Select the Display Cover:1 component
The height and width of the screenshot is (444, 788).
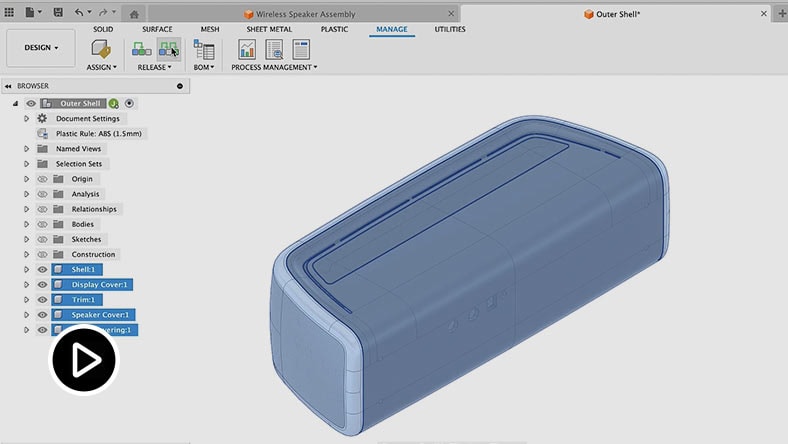click(x=100, y=285)
